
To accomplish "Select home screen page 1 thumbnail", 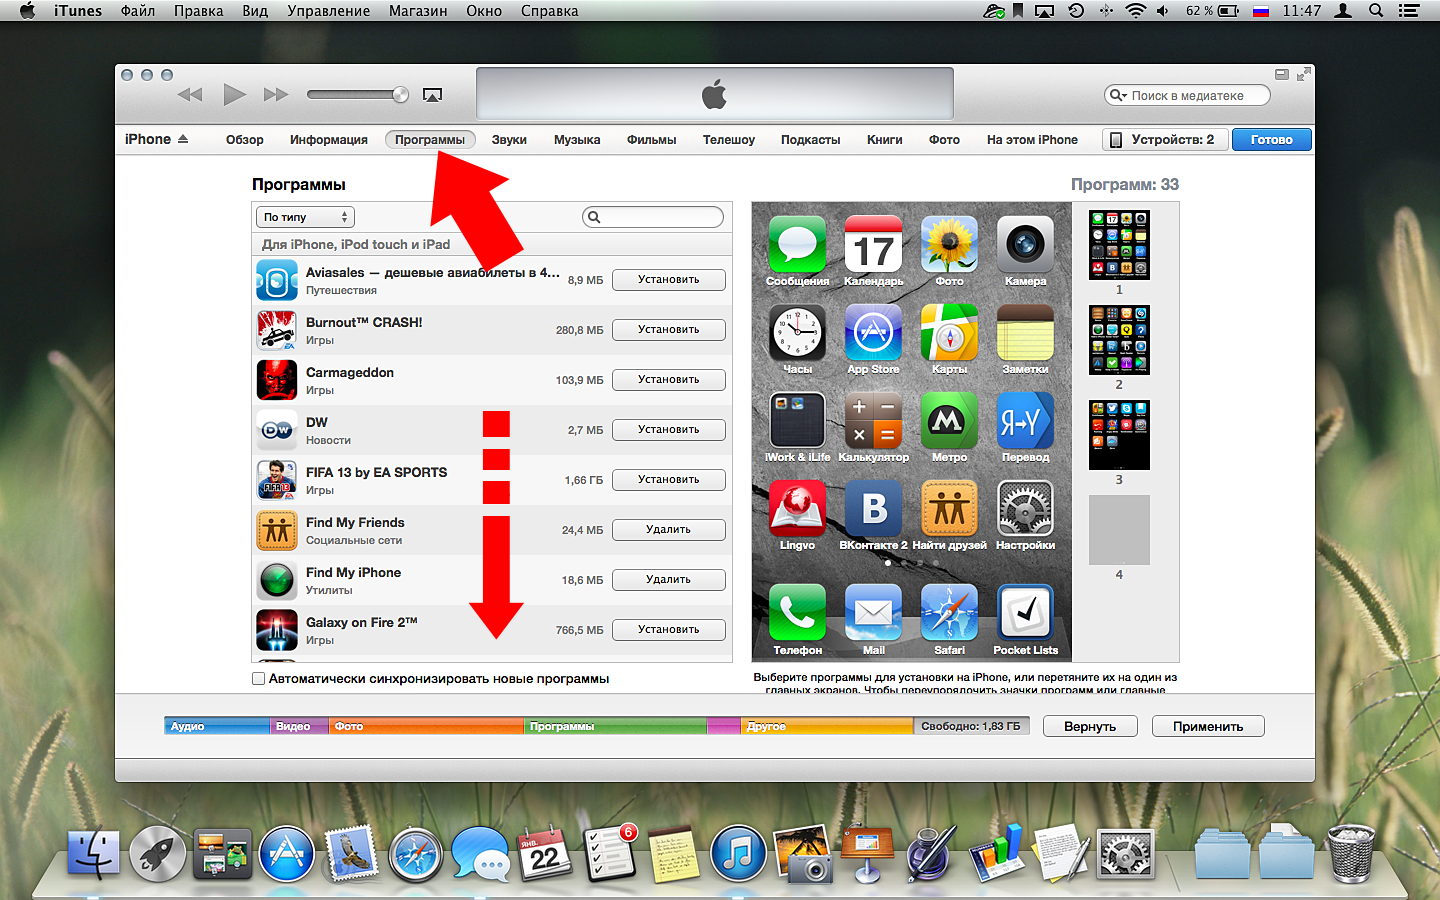I will point(1119,245).
